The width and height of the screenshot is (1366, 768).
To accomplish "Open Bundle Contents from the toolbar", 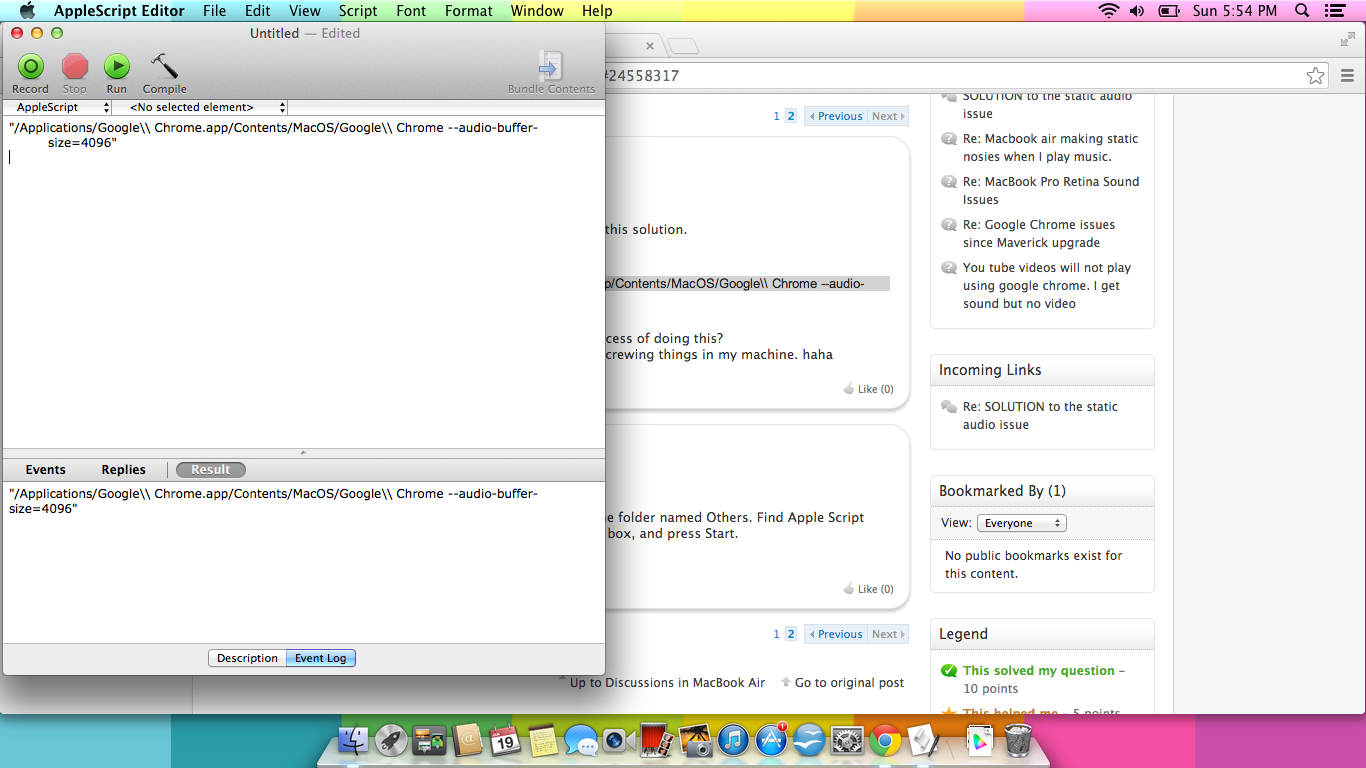I will (550, 68).
